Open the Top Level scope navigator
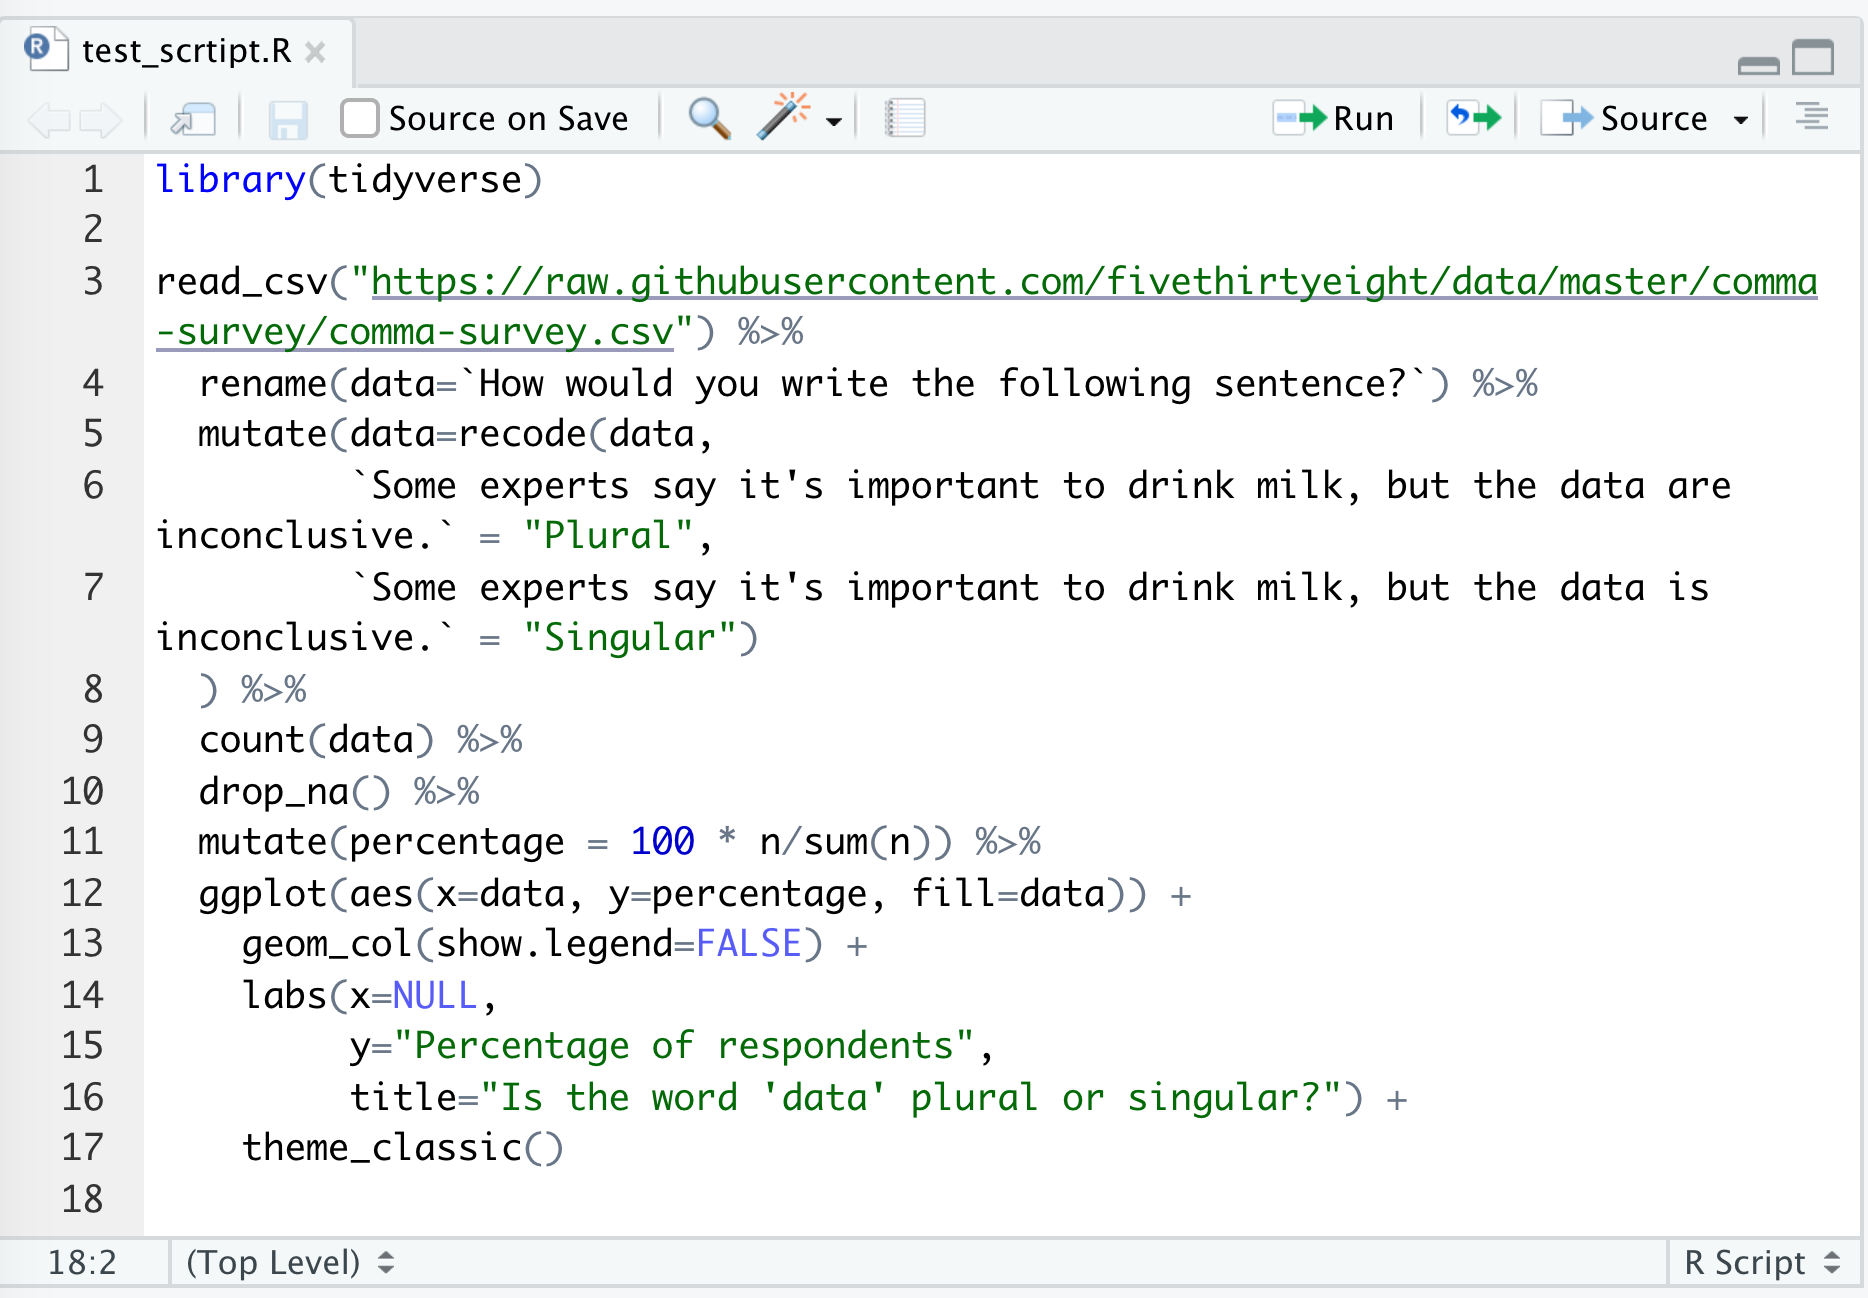Viewport: 1868px width, 1298px height. pyautogui.click(x=289, y=1262)
